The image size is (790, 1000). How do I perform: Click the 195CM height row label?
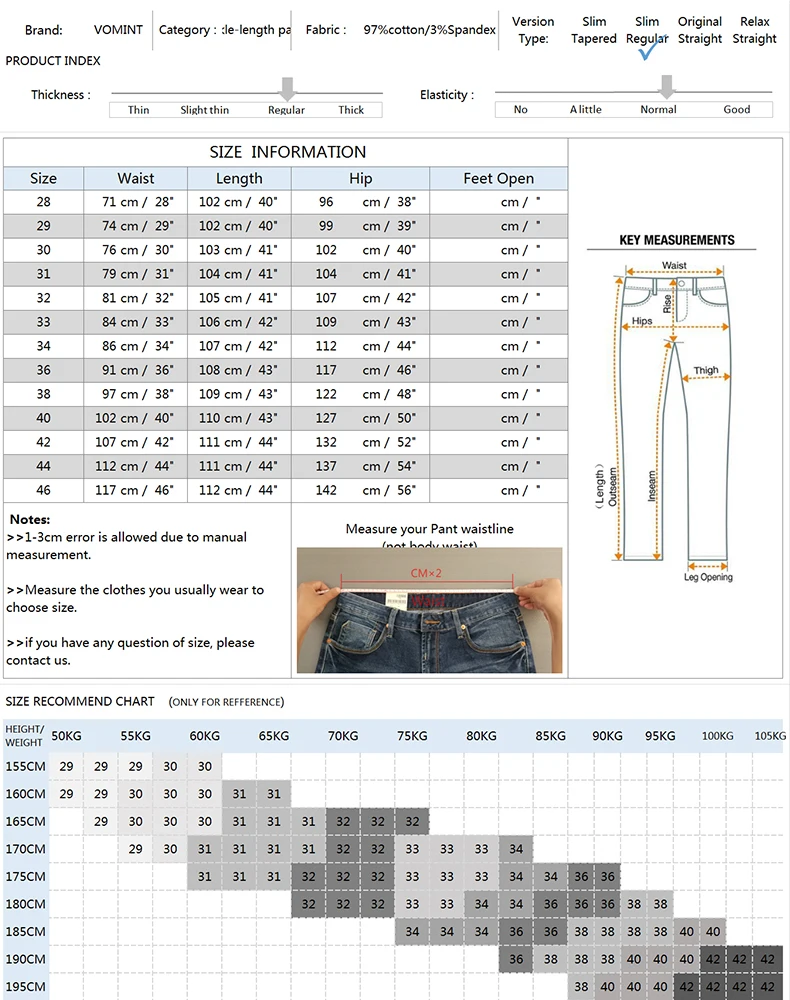(26, 987)
